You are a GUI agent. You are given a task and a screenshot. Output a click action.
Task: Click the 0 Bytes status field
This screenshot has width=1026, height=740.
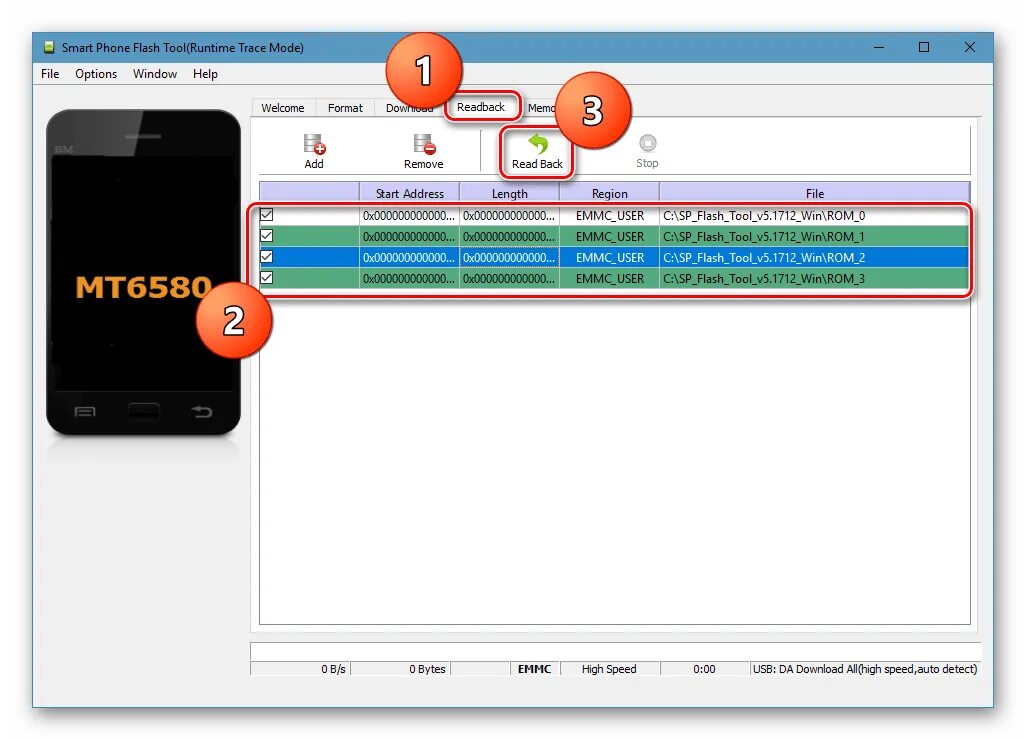[400, 669]
